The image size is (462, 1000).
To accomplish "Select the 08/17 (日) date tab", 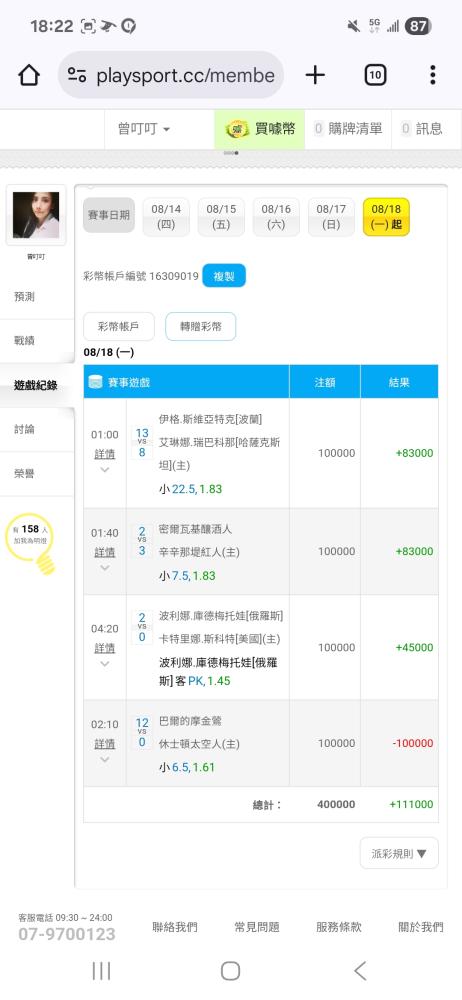I will pyautogui.click(x=331, y=217).
